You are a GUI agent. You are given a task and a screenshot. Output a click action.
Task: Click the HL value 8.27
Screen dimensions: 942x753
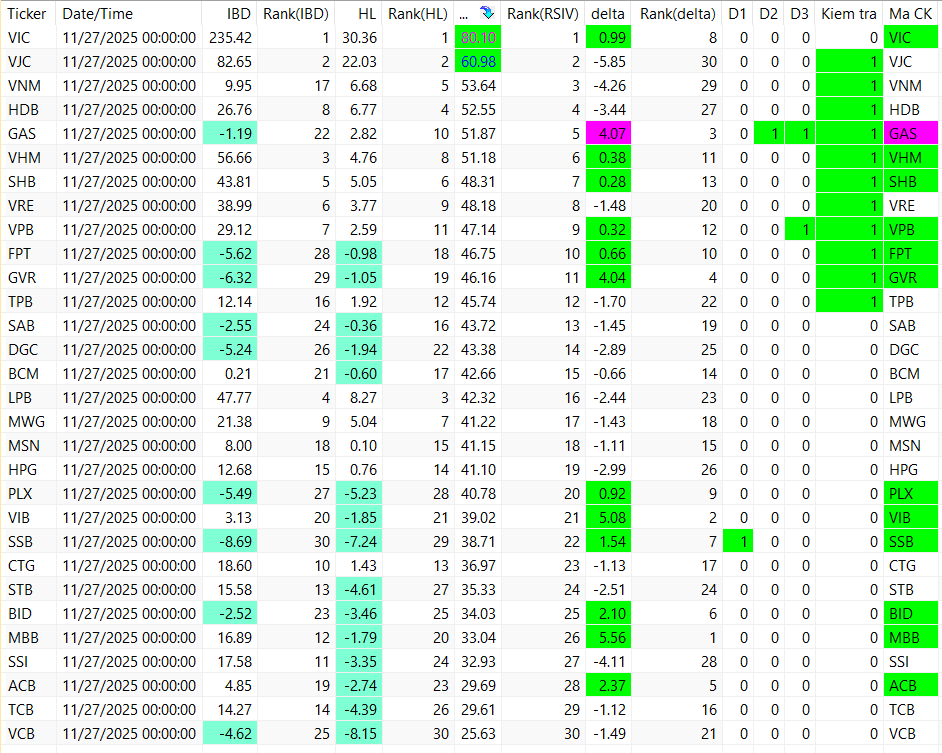(x=363, y=397)
